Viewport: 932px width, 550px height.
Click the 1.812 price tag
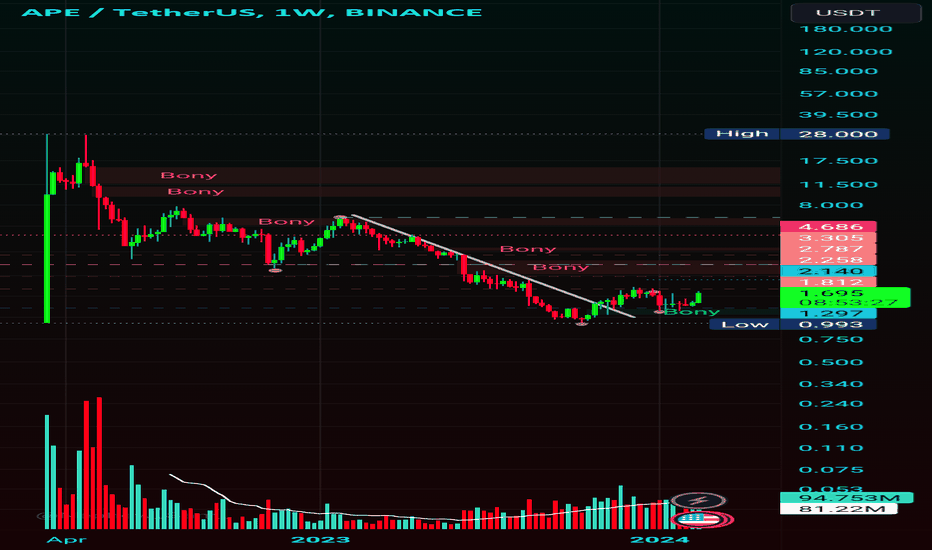(x=828, y=282)
